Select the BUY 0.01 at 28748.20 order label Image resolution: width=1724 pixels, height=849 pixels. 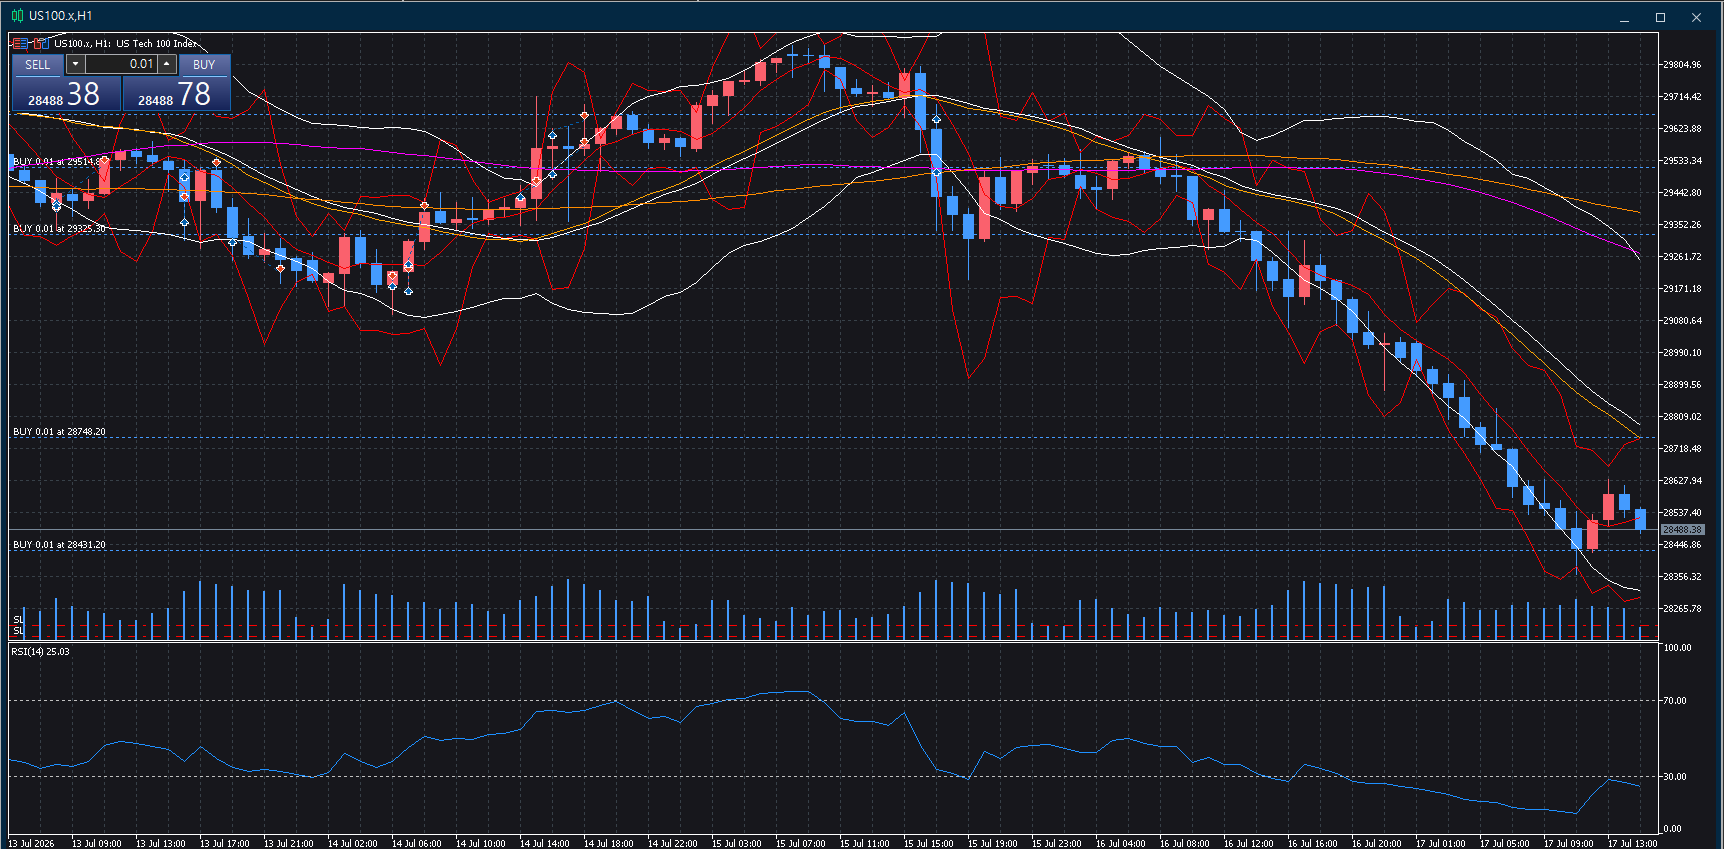(59, 432)
